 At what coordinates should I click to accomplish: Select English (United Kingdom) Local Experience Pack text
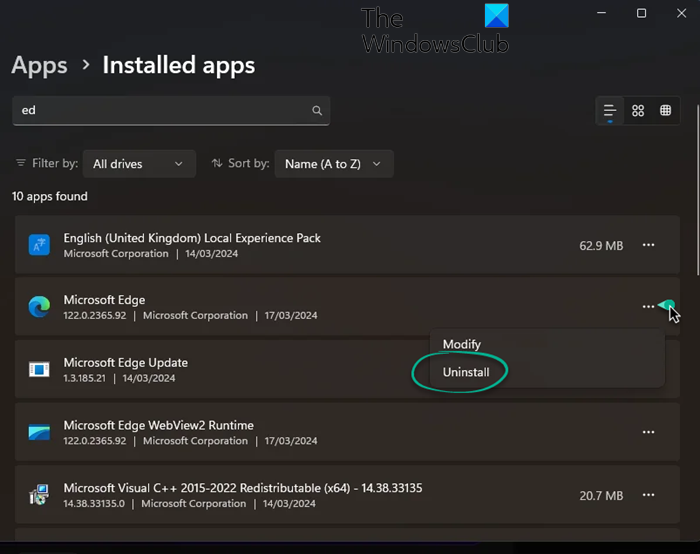pos(192,238)
